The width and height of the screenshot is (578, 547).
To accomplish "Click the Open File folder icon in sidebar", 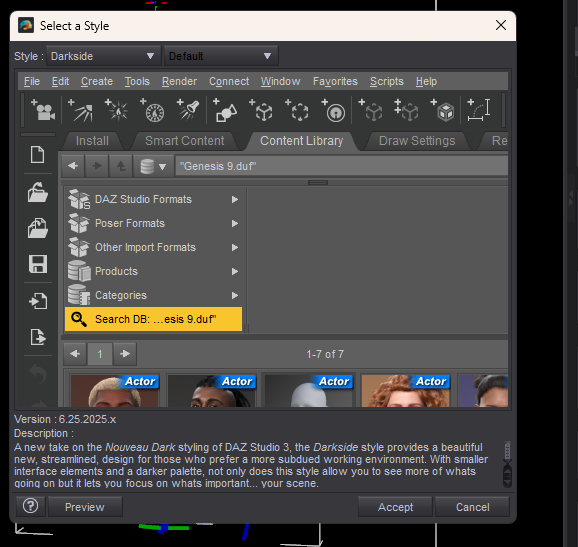I will click(38, 192).
